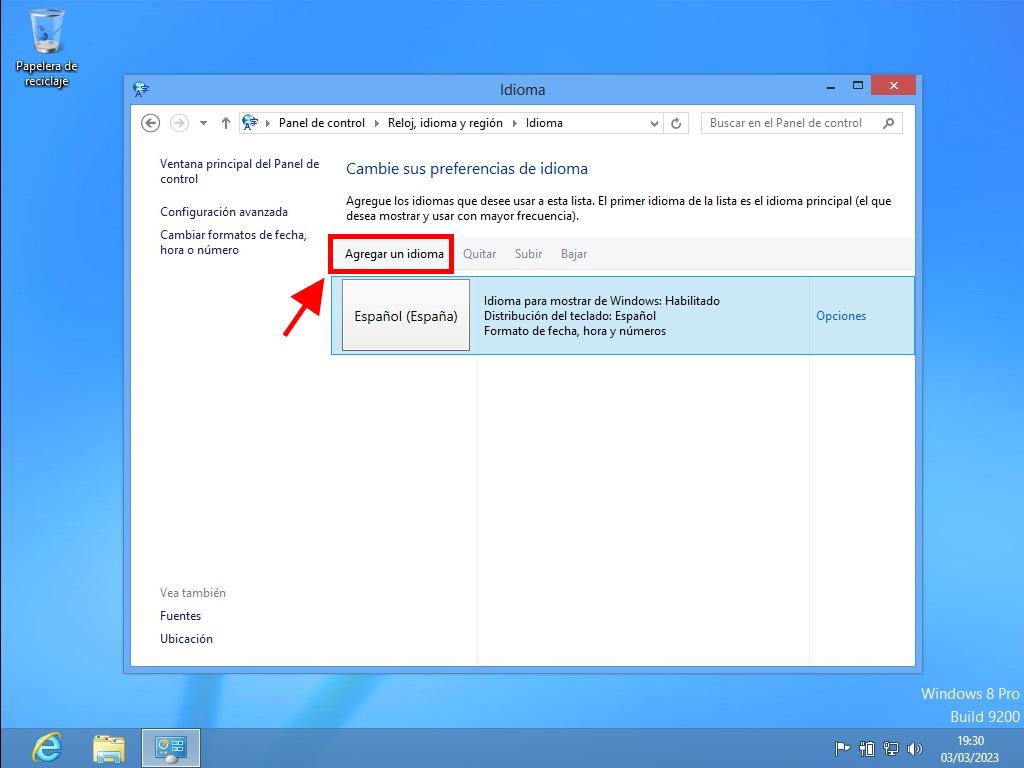Open Cambiar formatos de fecha, hora o número
The image size is (1024, 768).
(233, 242)
